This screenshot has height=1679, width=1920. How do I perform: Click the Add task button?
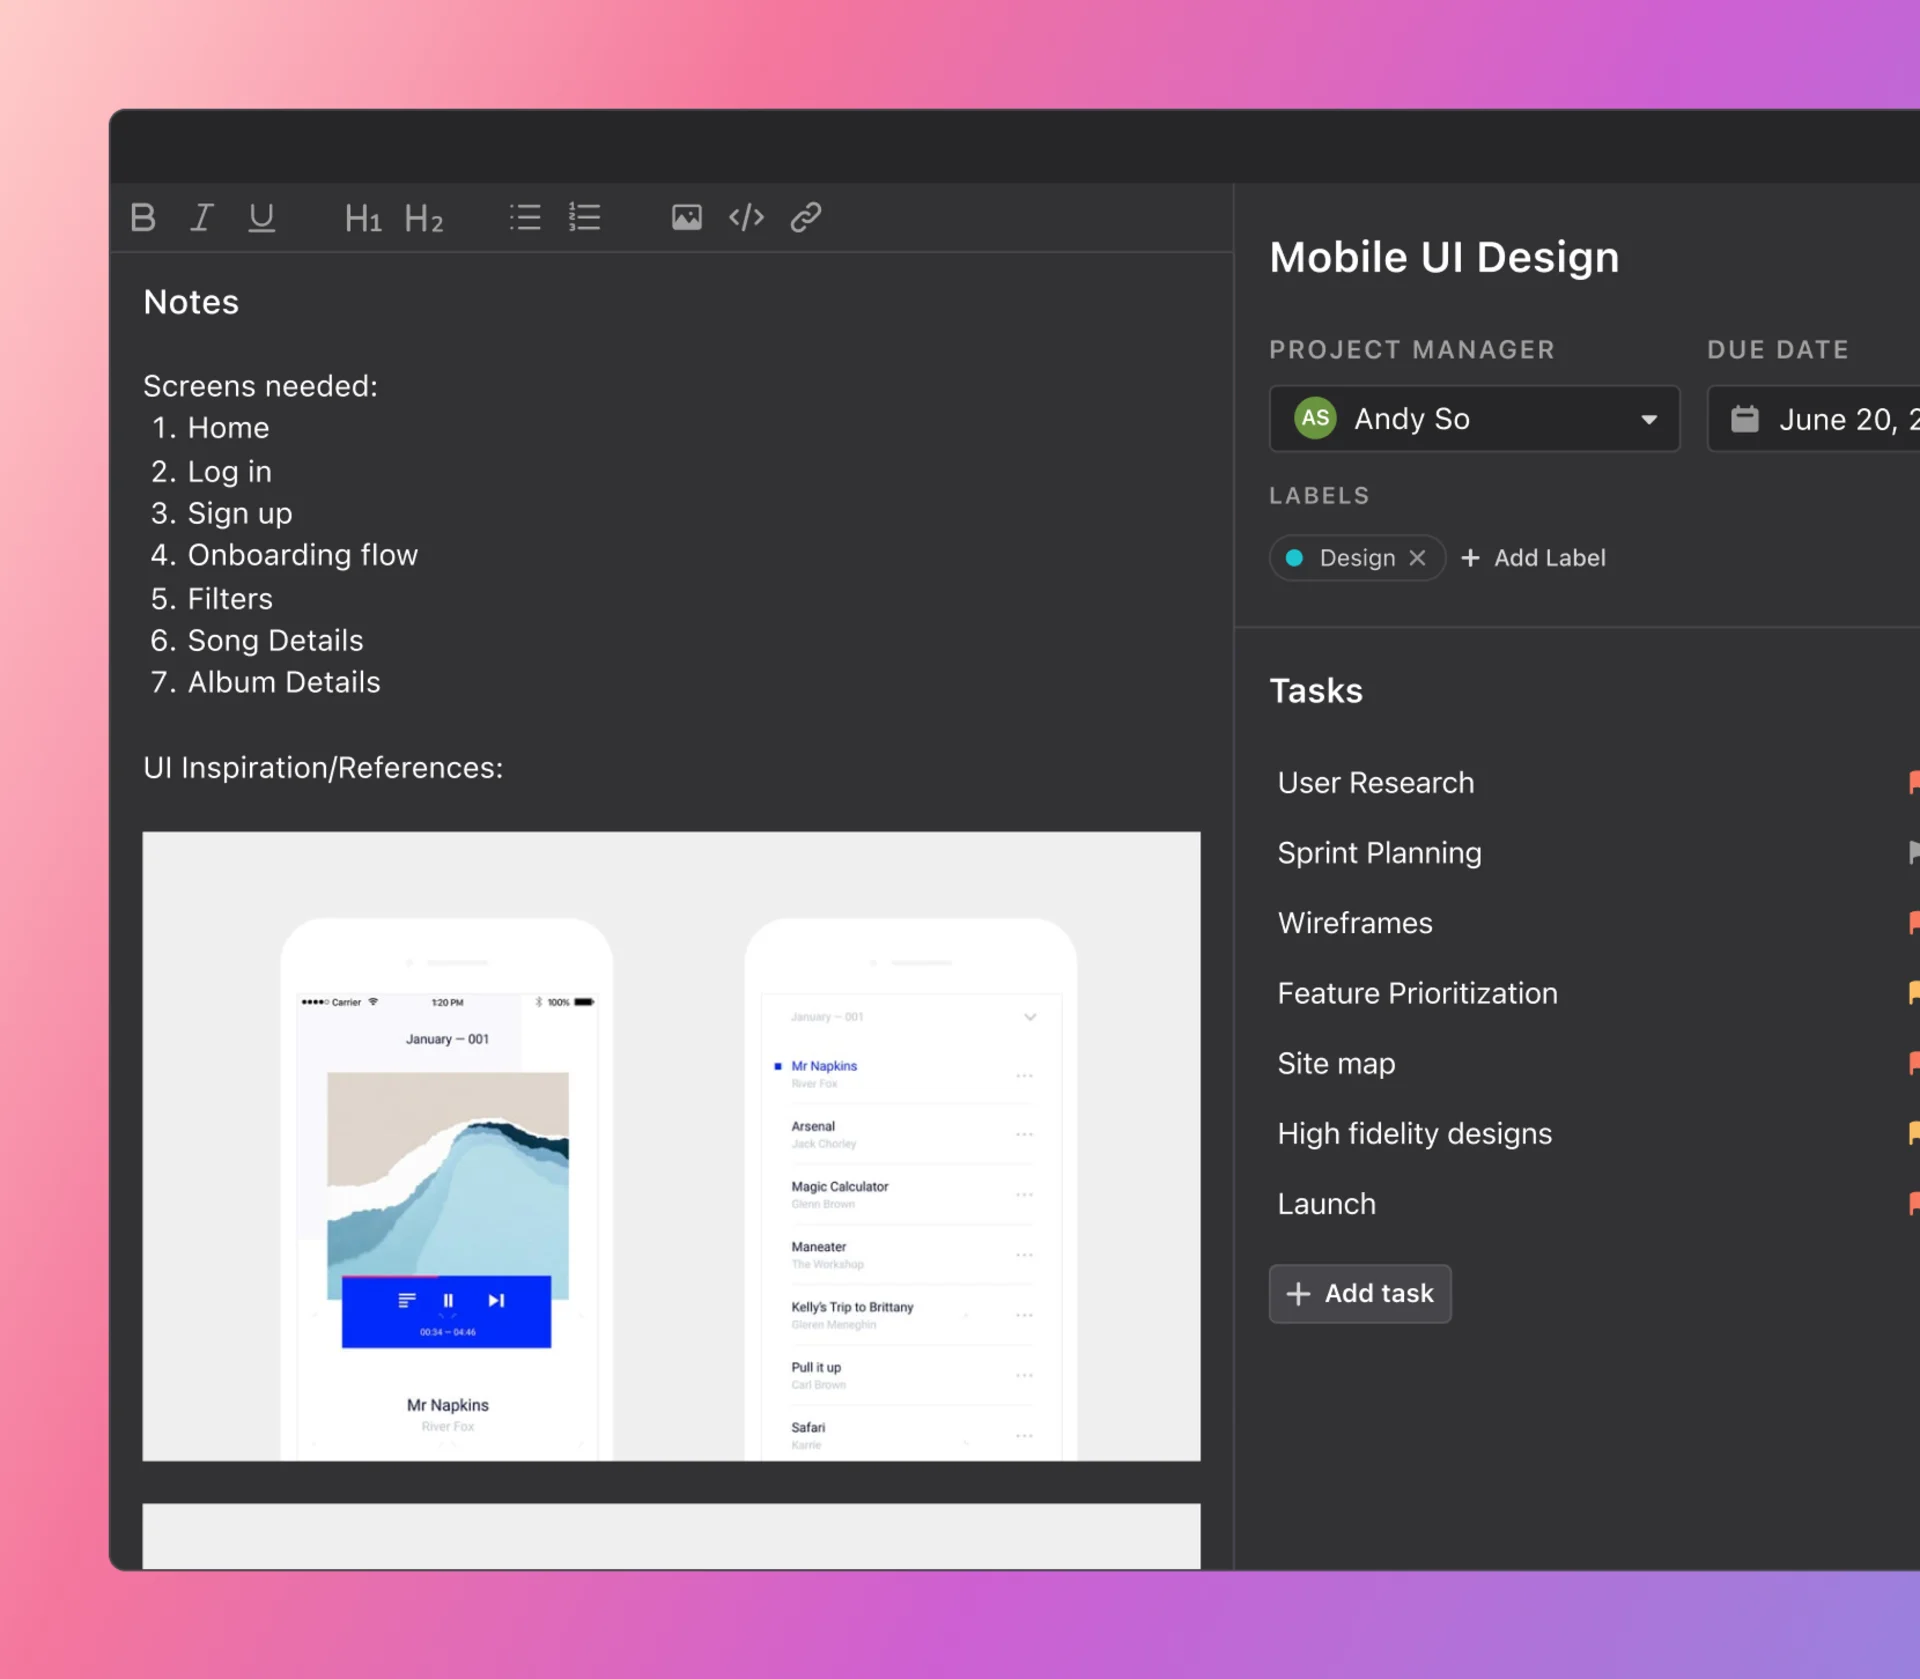click(1360, 1293)
